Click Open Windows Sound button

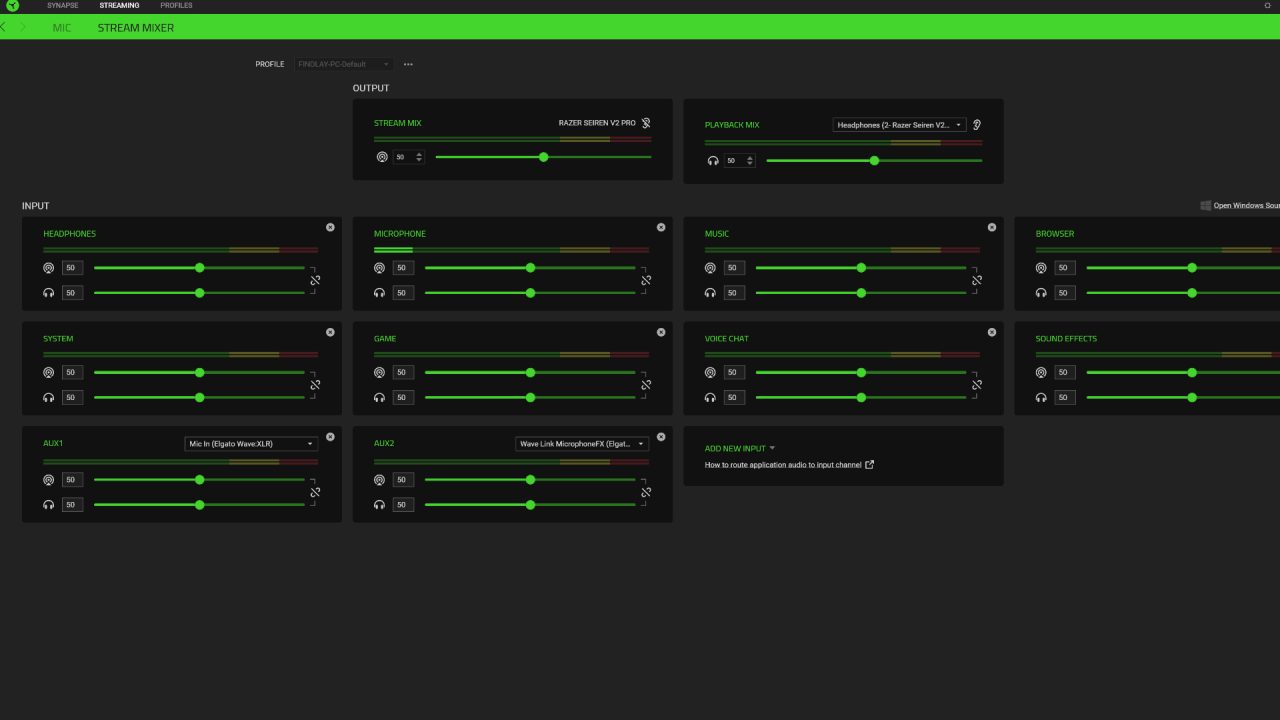pyautogui.click(x=1240, y=206)
